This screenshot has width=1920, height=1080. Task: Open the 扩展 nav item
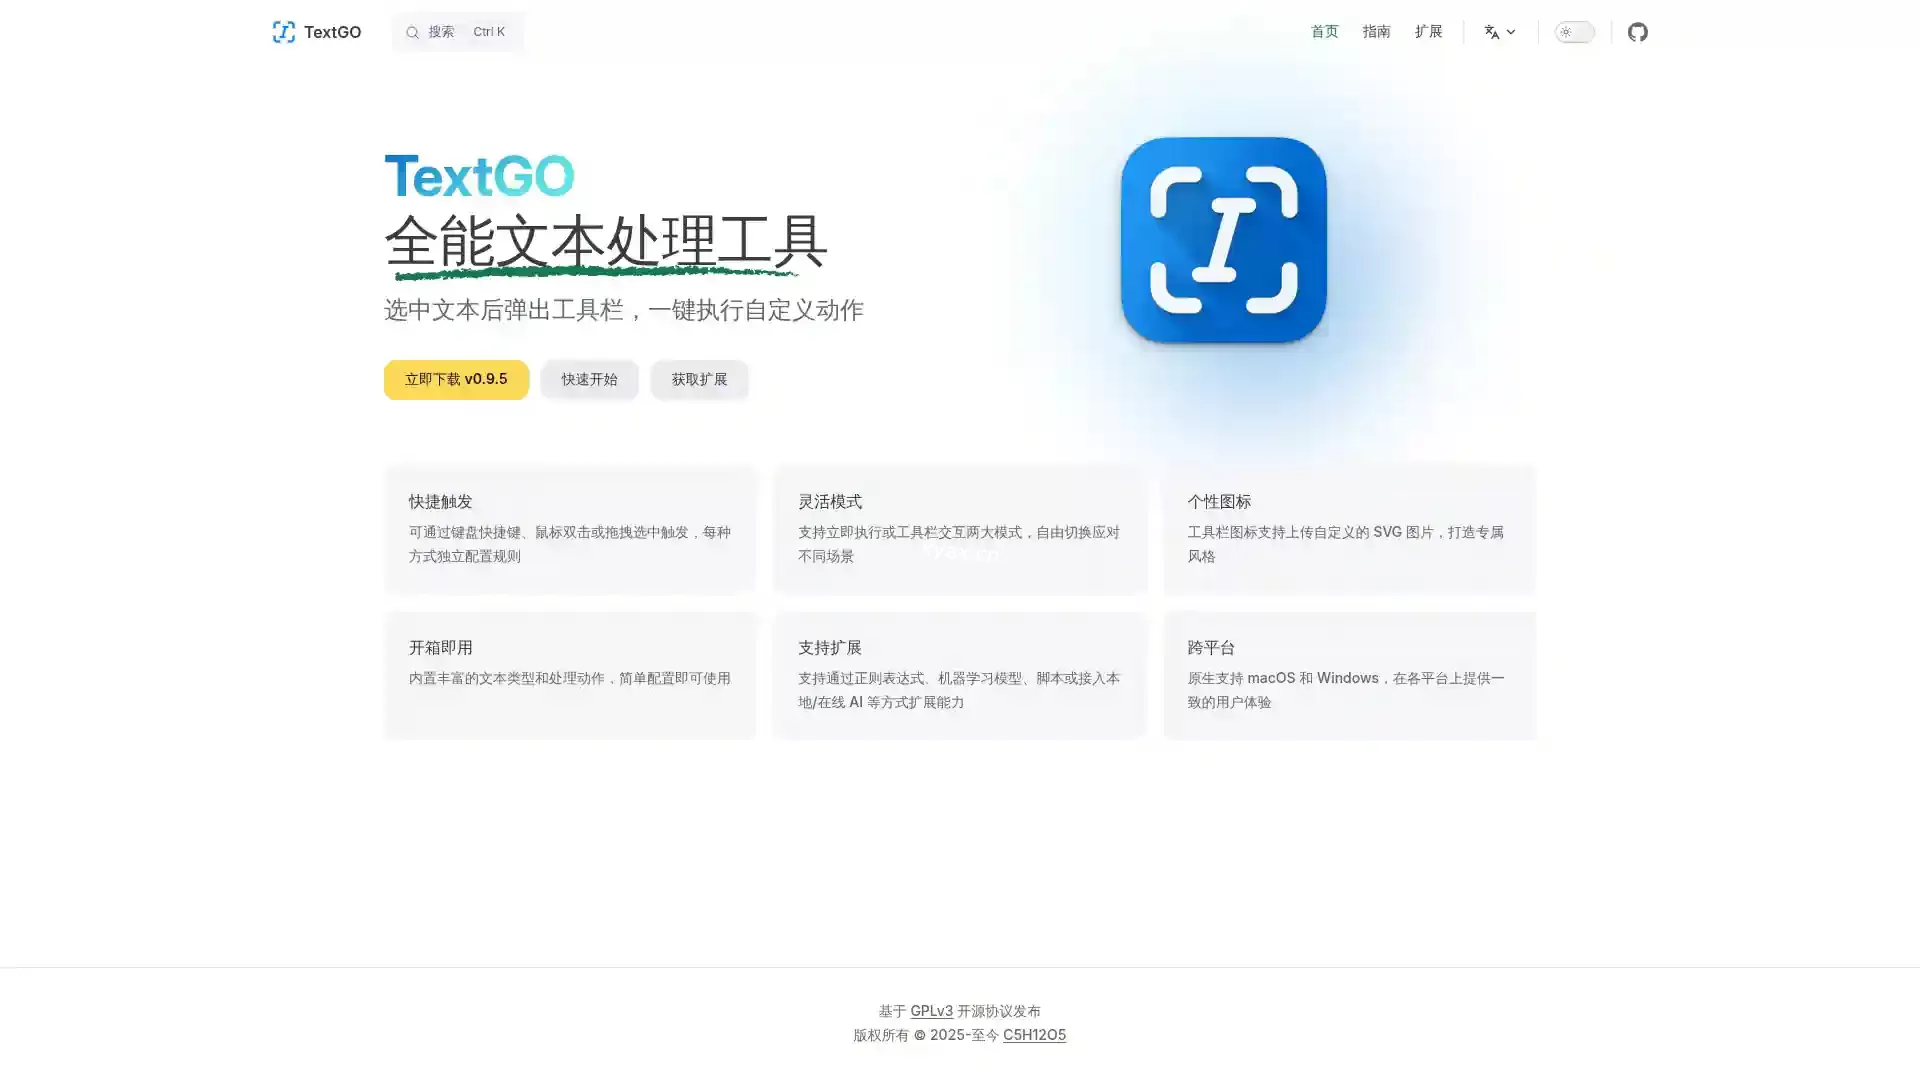pos(1428,32)
